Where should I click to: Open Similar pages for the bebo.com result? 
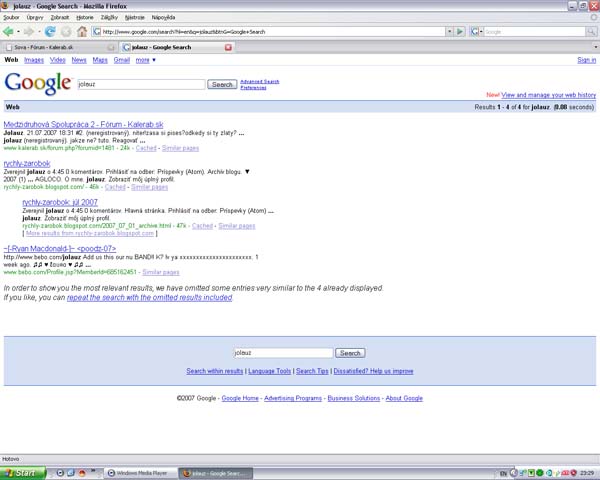pos(161,272)
